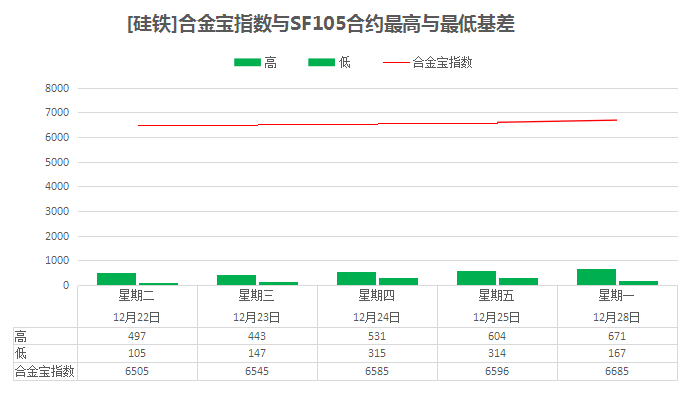Click the 12月22日 date label
The image size is (693, 397).
click(x=137, y=317)
